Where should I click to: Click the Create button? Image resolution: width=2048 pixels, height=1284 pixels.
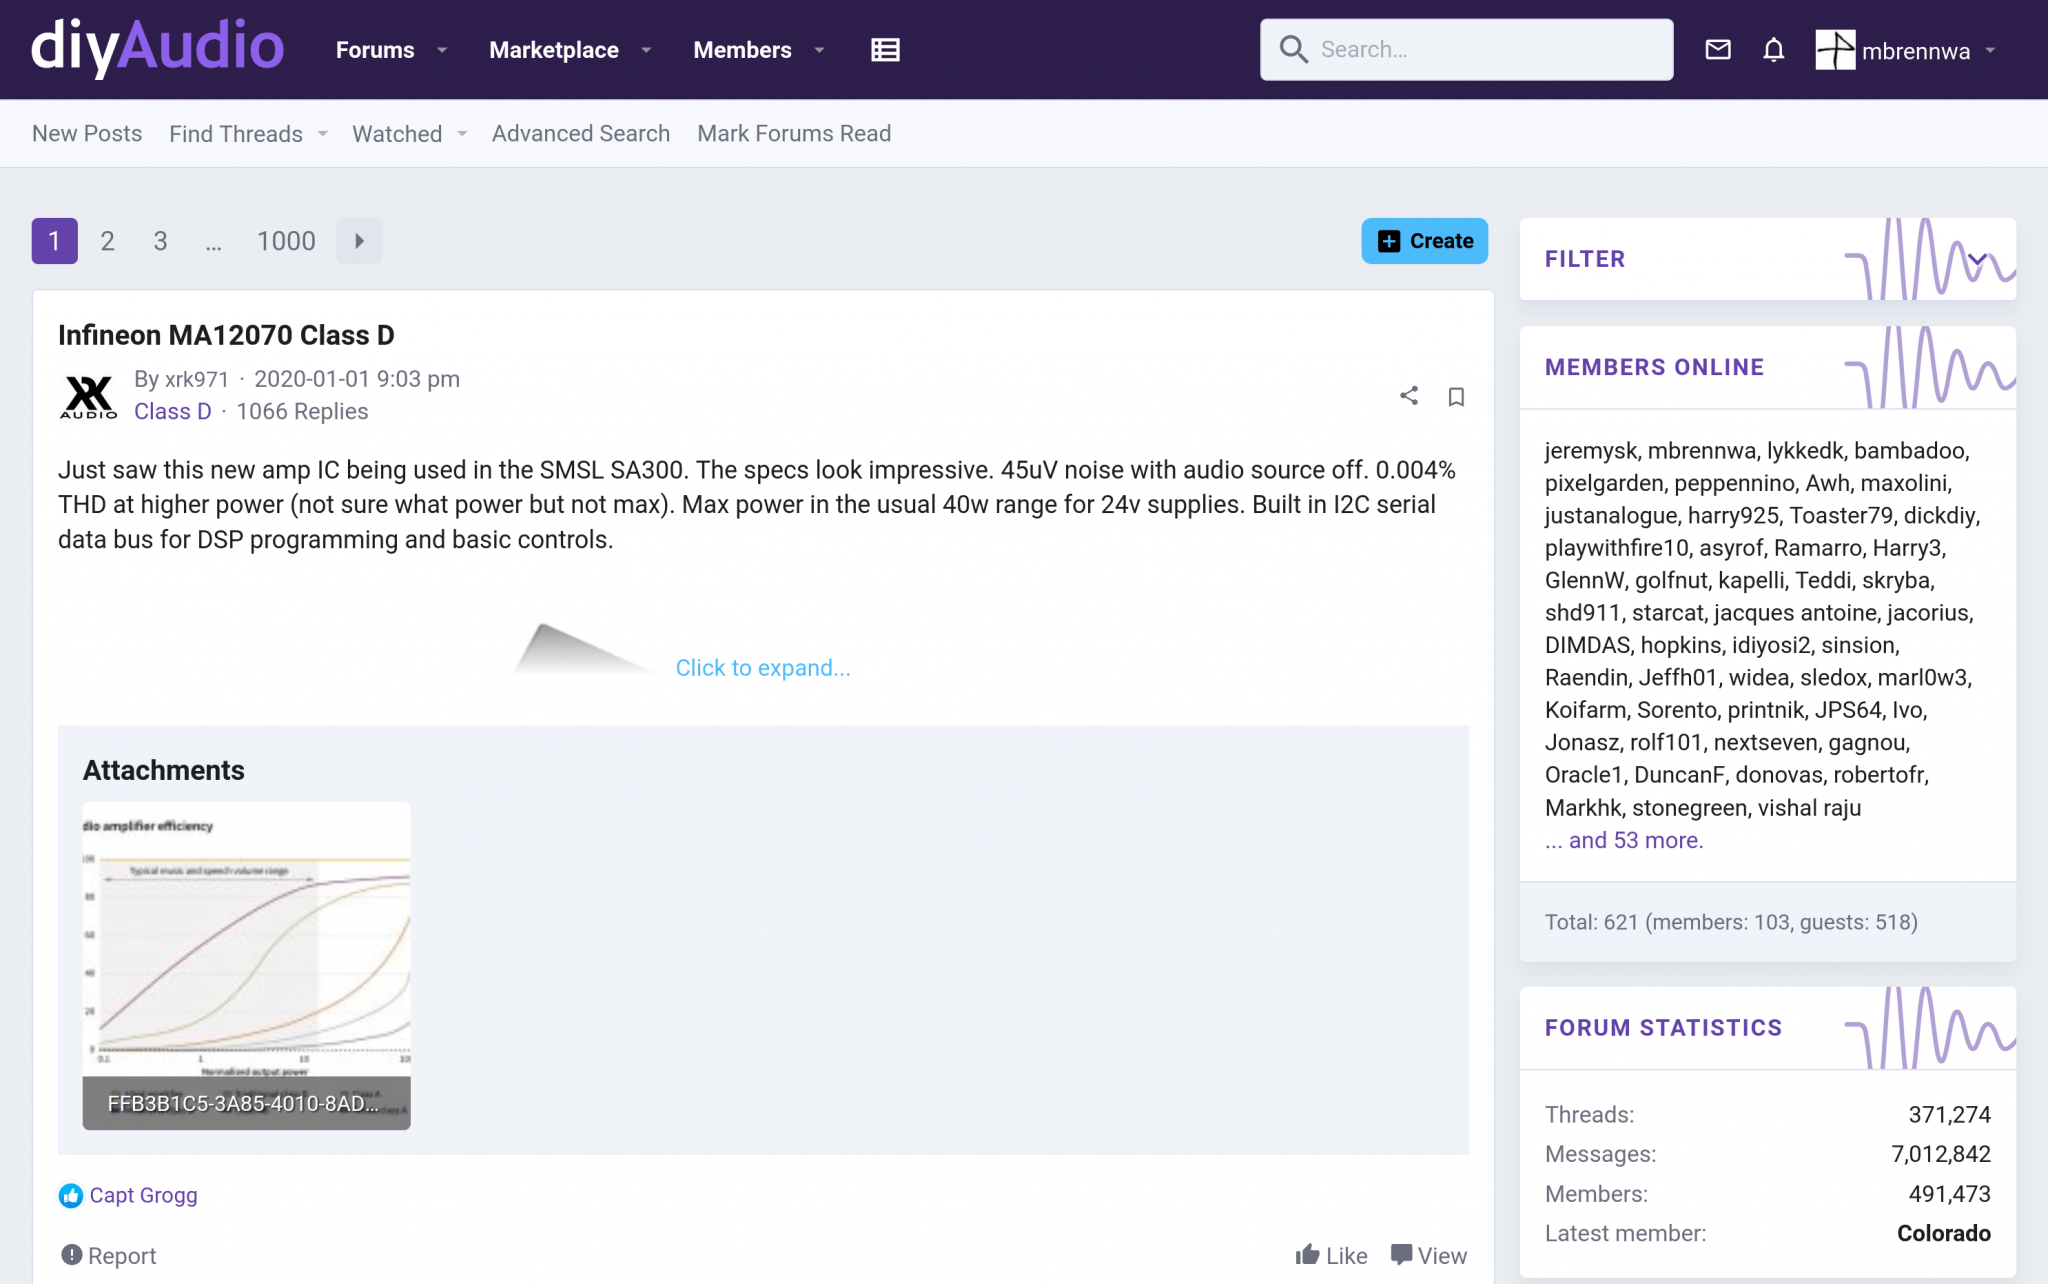coord(1424,241)
